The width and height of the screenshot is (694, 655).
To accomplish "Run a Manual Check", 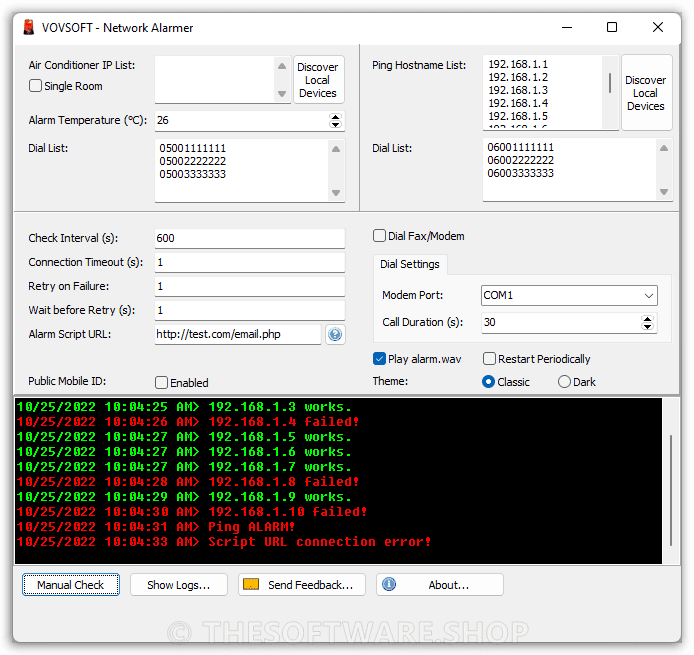I will coord(71,585).
